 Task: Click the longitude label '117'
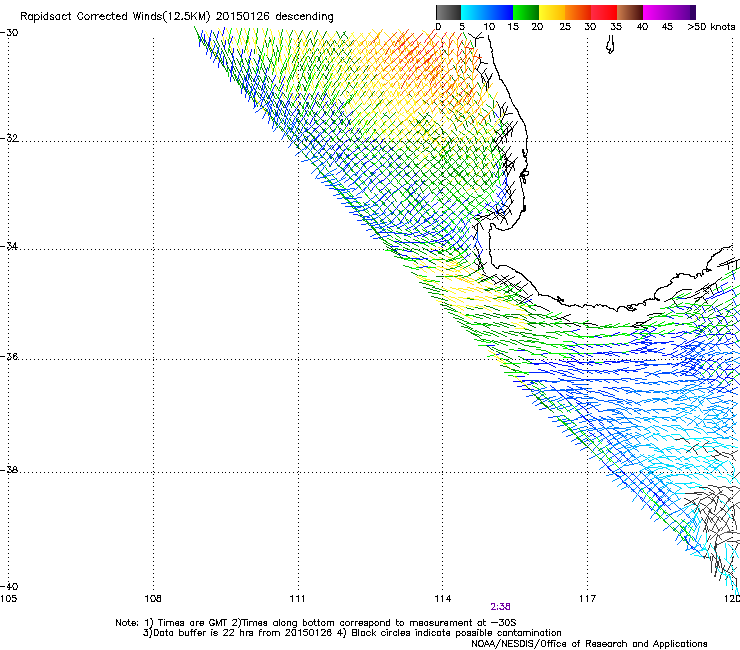(x=588, y=599)
